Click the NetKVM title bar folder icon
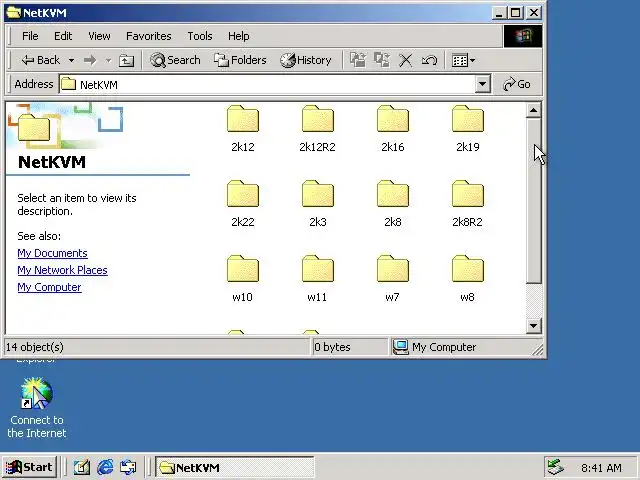The image size is (640, 480). [13, 13]
